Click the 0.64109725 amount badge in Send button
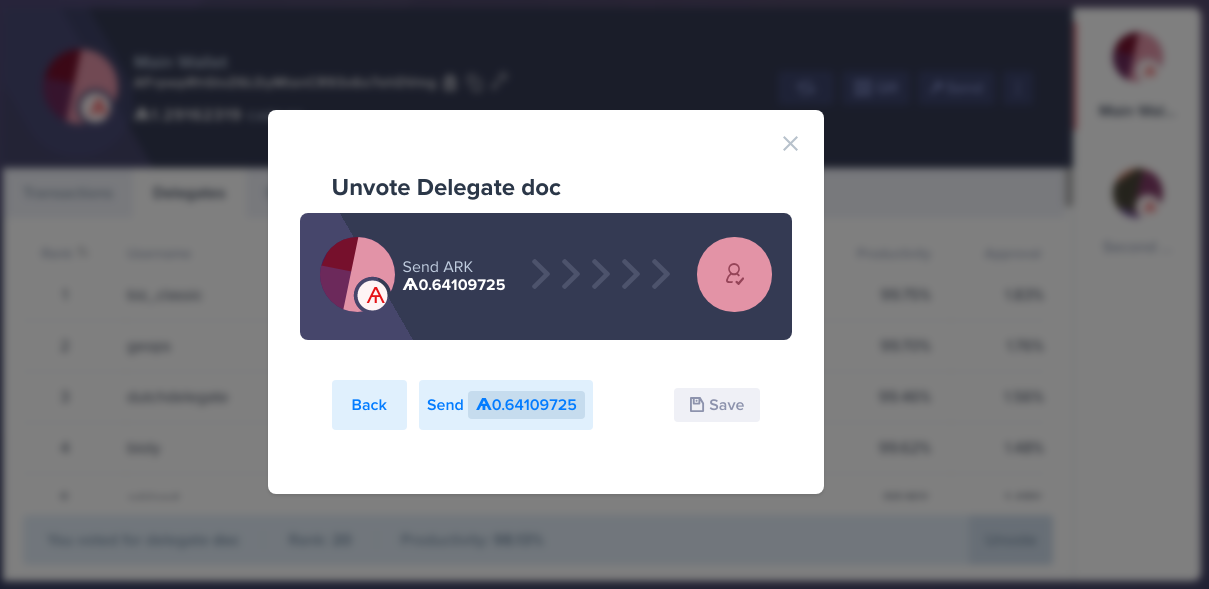The height and width of the screenshot is (589, 1209). [x=526, y=405]
